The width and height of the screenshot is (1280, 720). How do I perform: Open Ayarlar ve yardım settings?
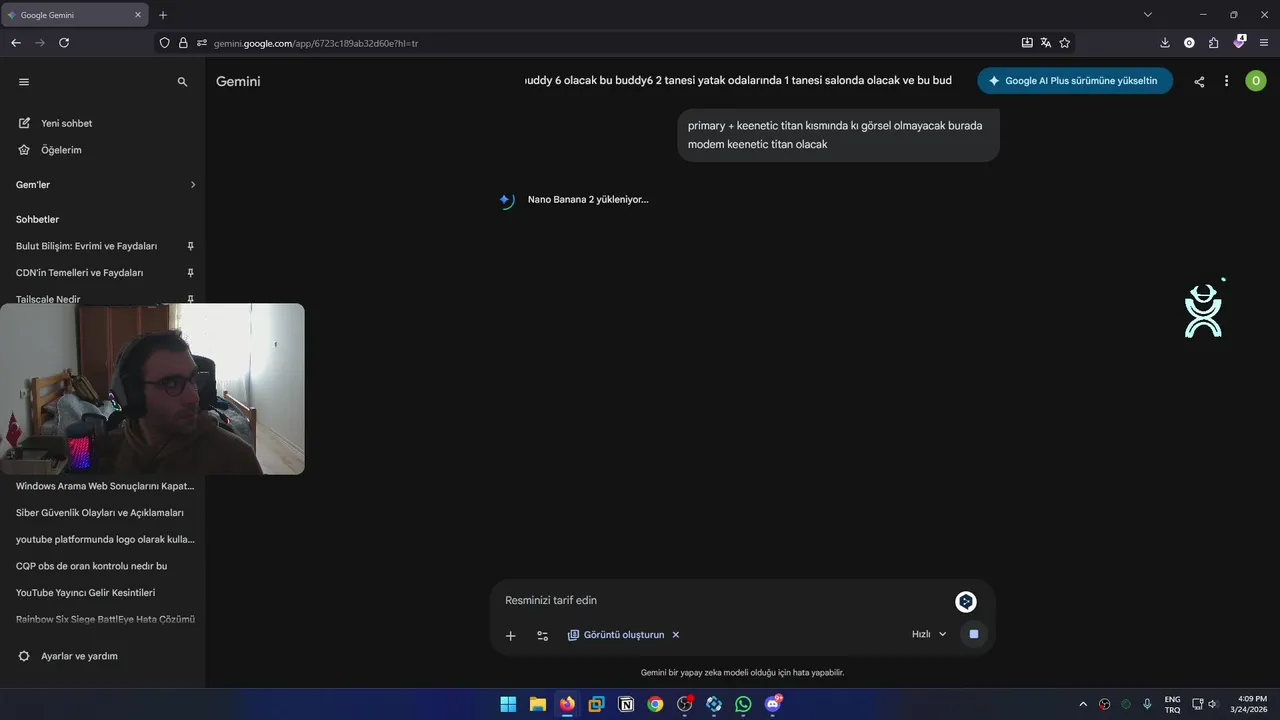[x=68, y=656]
